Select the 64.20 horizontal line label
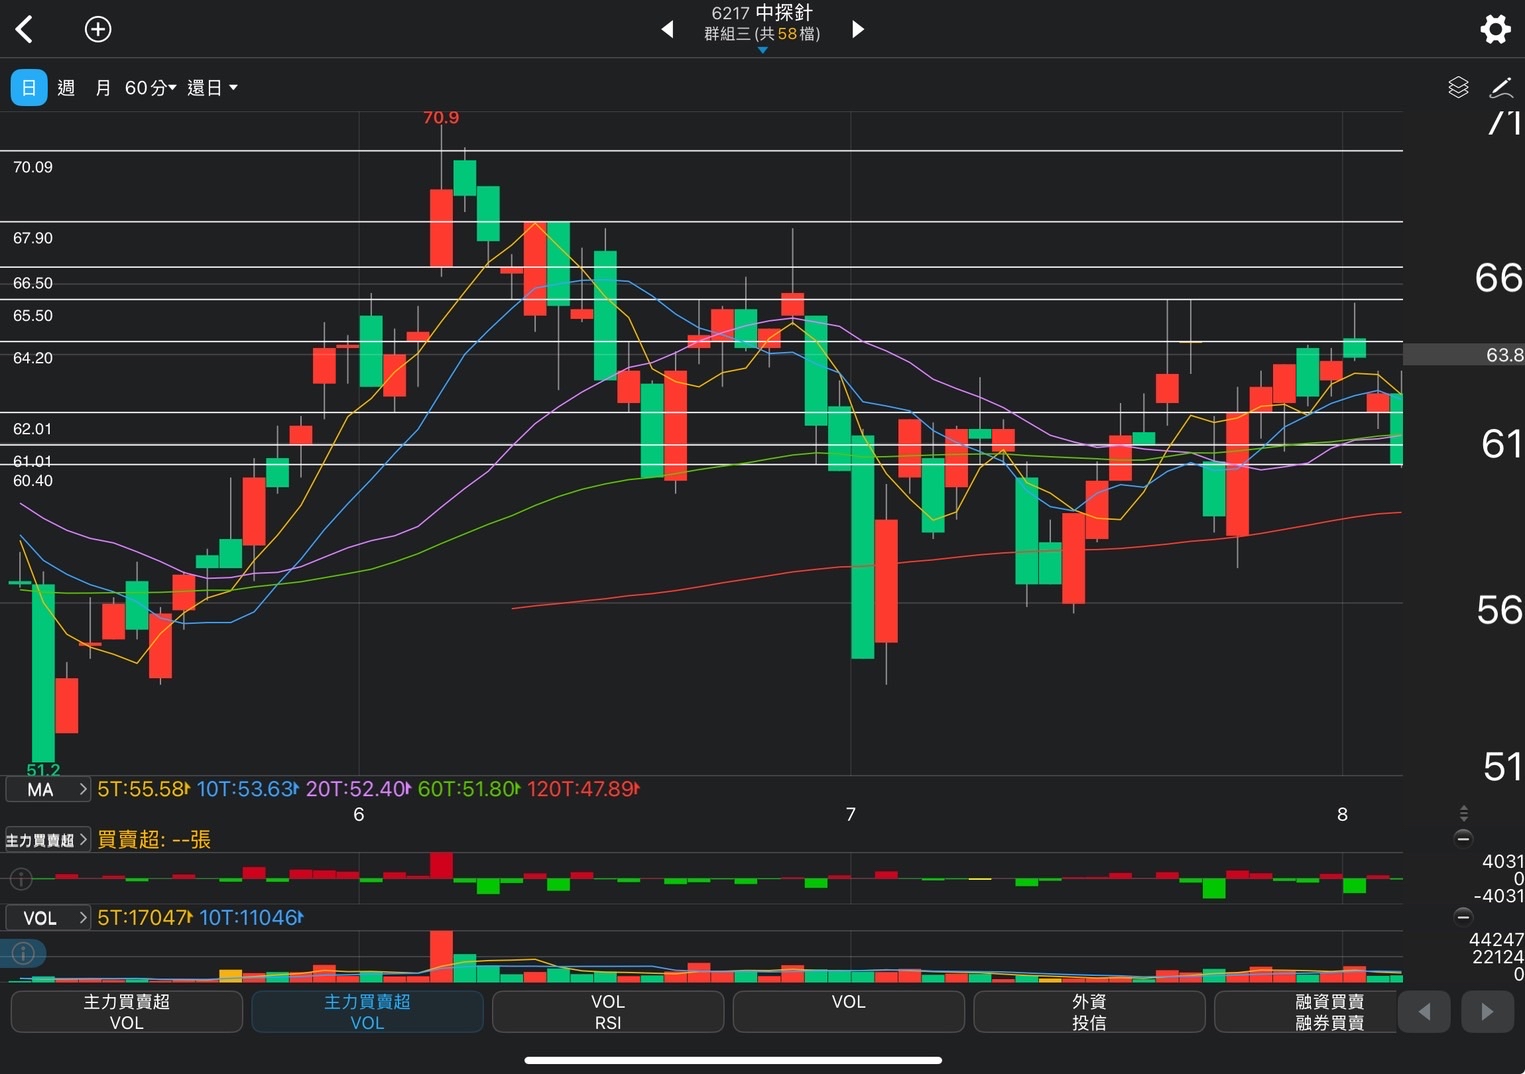Screen dimensions: 1525x1074 click(x=33, y=357)
